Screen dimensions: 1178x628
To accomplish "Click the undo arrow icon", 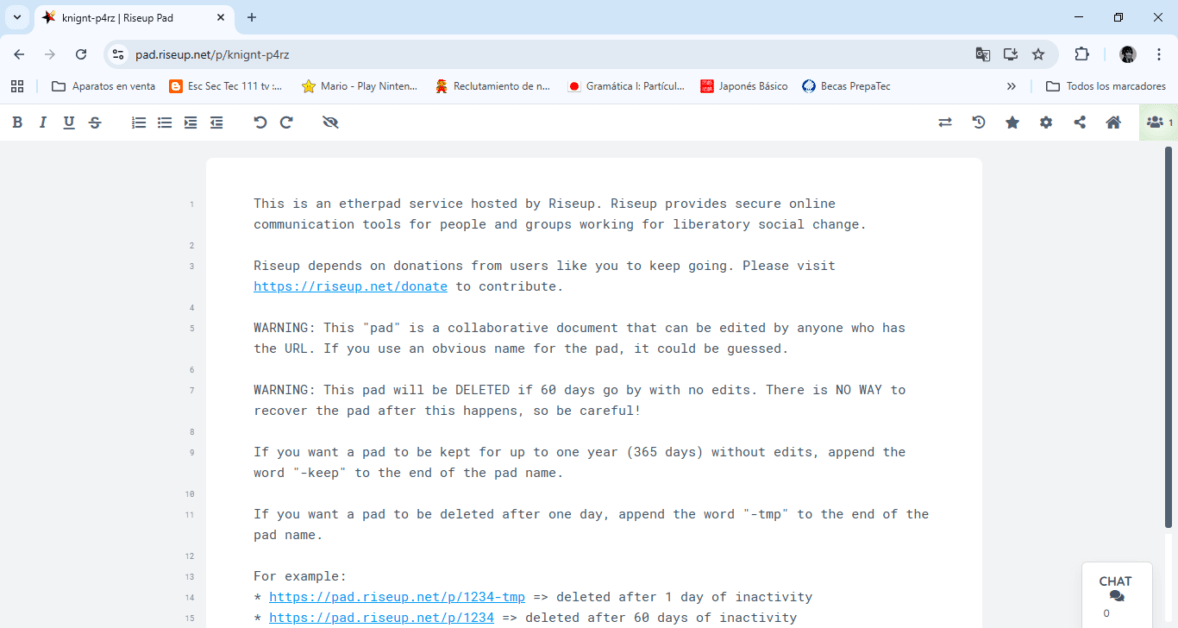I will pyautogui.click(x=260, y=122).
